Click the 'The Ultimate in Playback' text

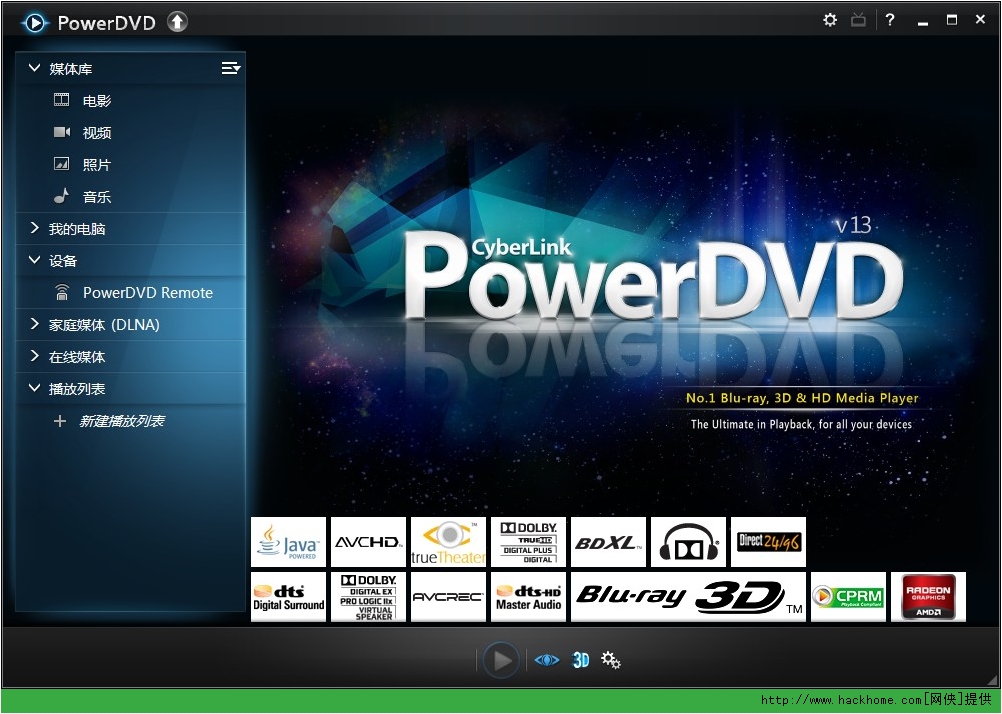coord(801,424)
